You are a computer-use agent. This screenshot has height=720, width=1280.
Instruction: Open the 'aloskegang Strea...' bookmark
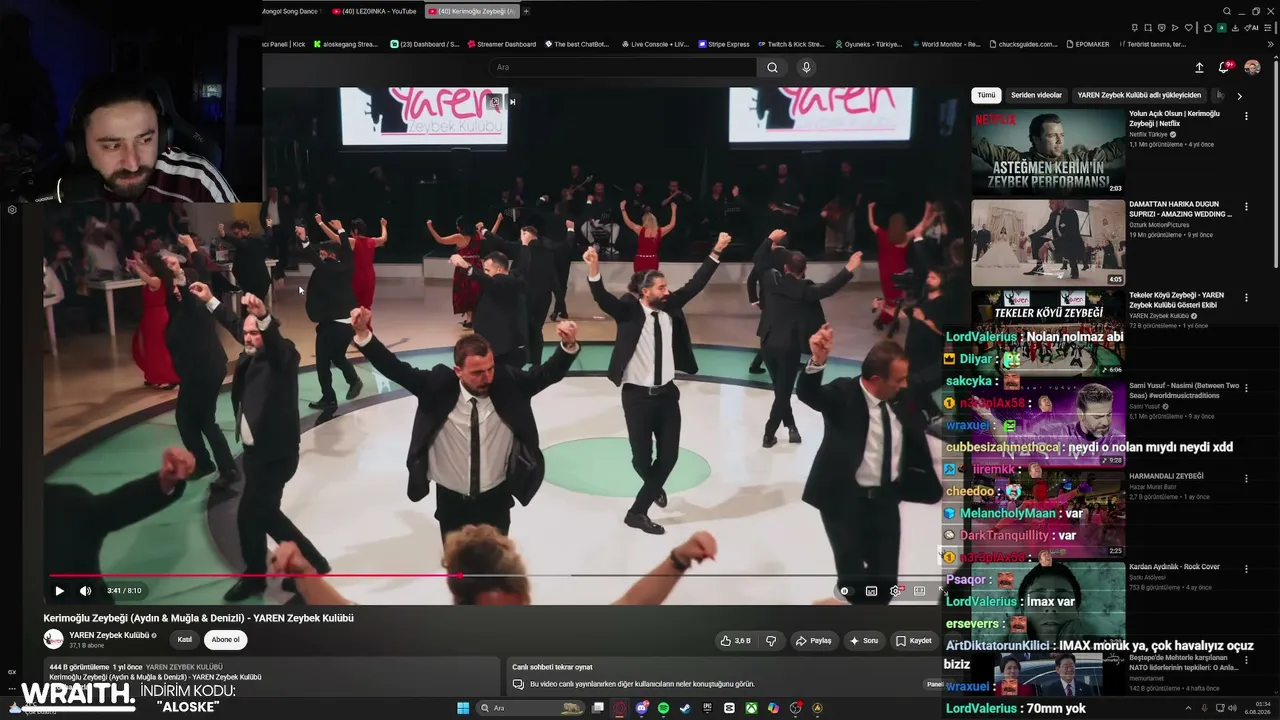[345, 44]
